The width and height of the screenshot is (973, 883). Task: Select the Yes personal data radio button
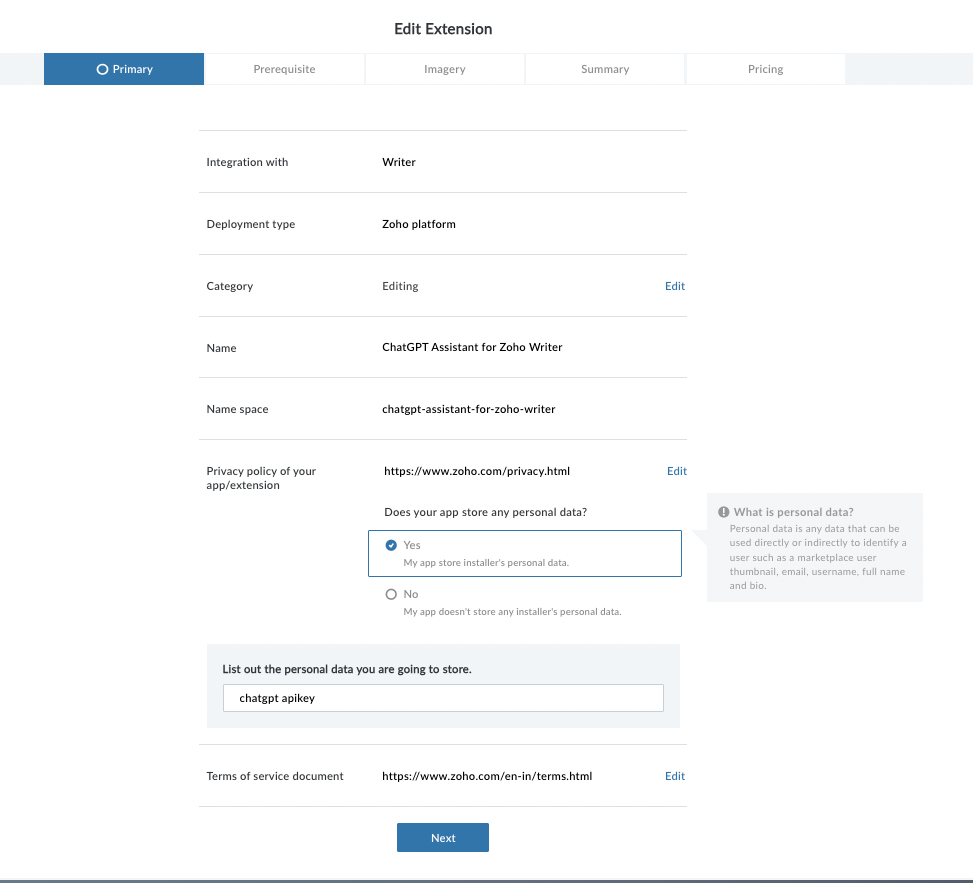[x=391, y=546]
